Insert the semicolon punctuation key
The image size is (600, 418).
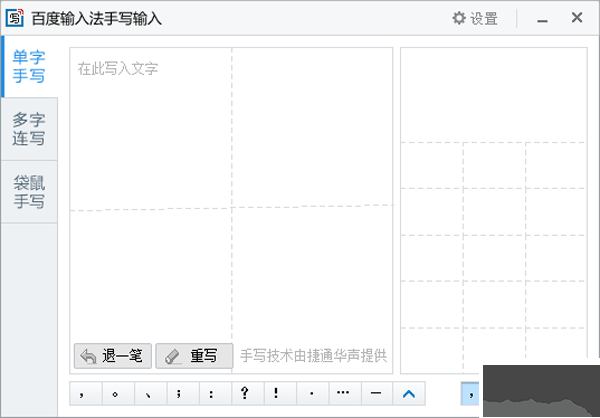pos(183,394)
